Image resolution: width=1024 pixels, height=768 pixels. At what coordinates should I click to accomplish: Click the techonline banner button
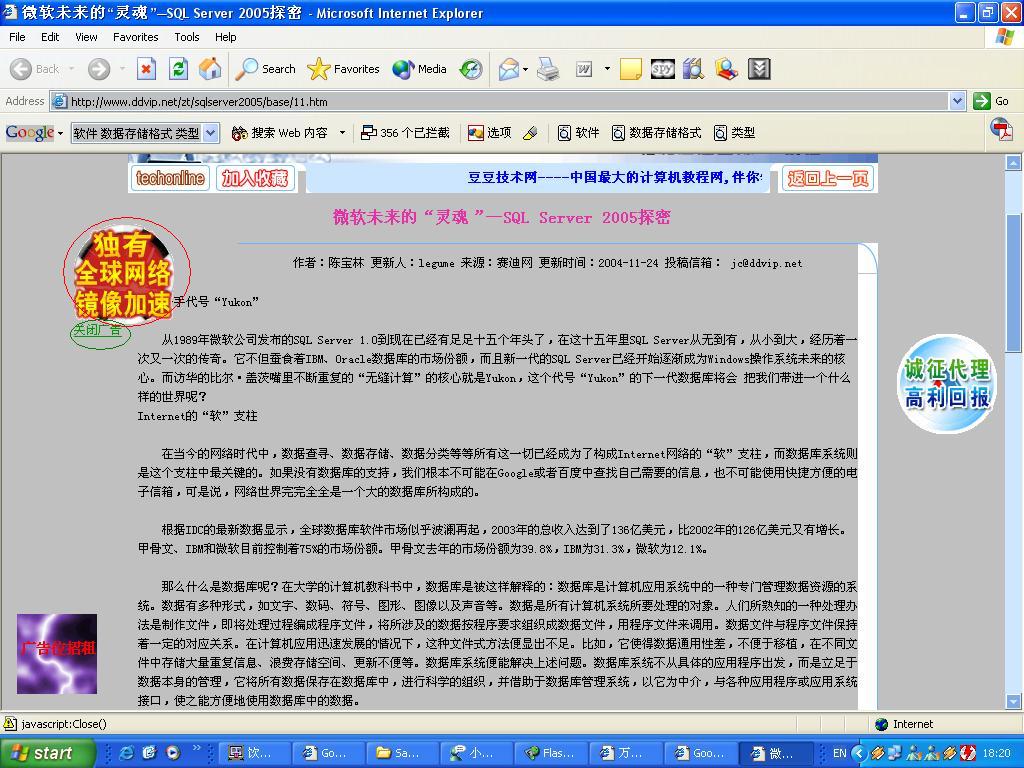pyautogui.click(x=170, y=178)
